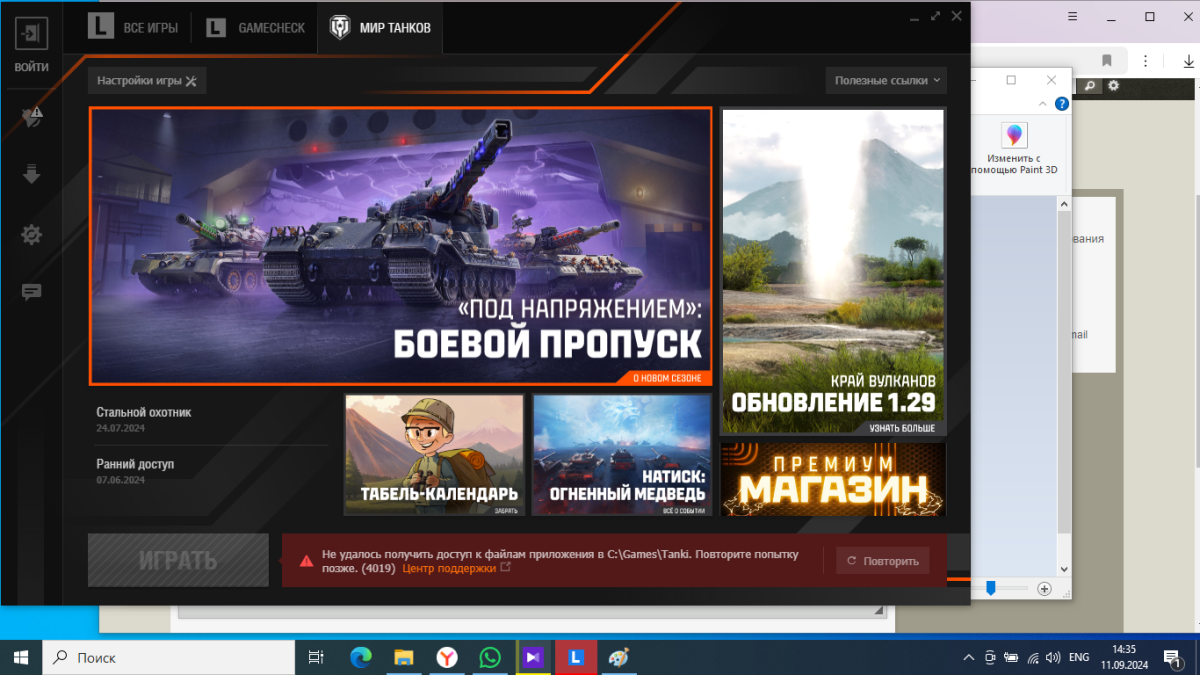Open downloads arrow icon in sidebar
Viewport: 1200px width, 675px height.
coord(31,175)
